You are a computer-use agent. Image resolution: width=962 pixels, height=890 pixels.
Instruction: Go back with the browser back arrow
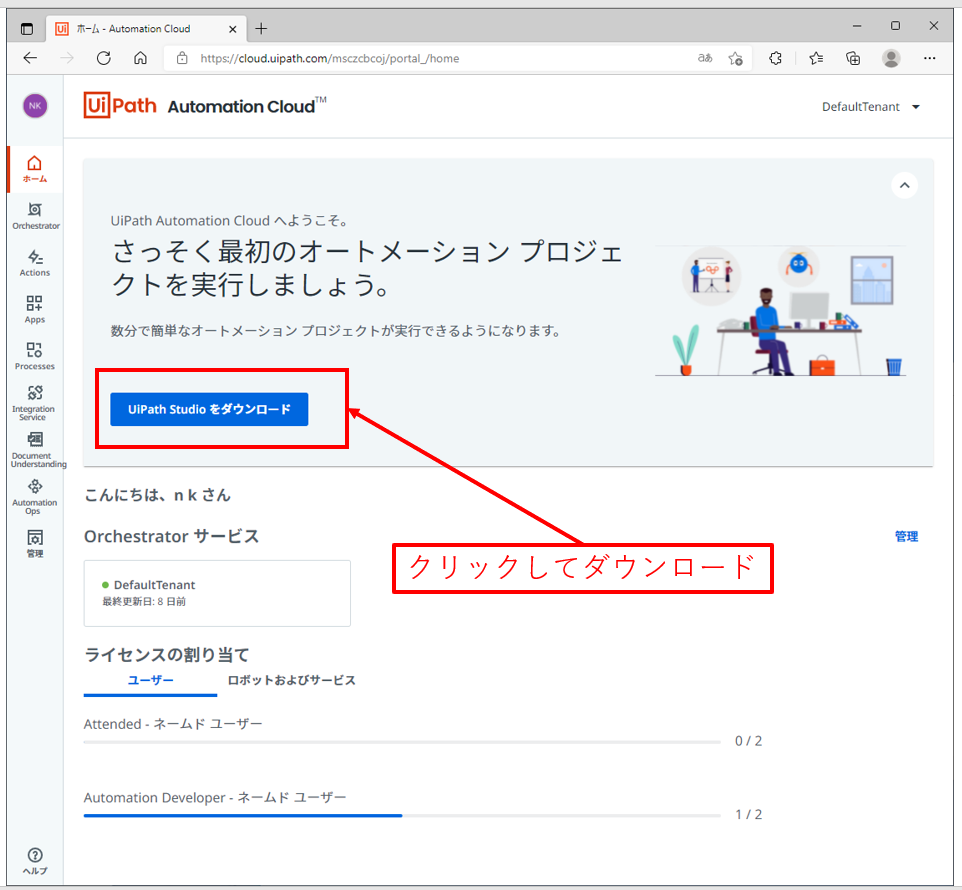pyautogui.click(x=30, y=58)
